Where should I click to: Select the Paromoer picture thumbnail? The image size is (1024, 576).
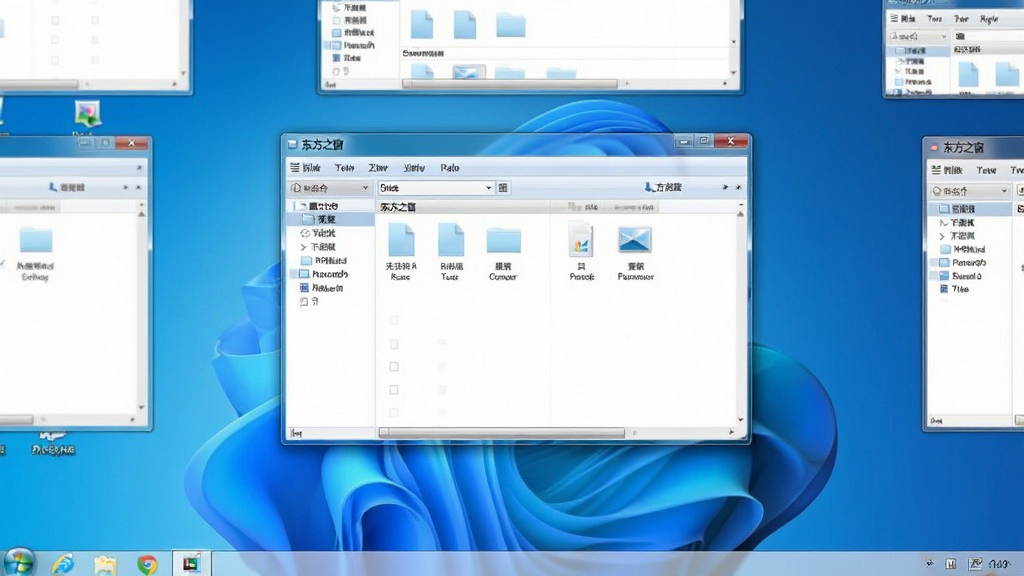(635, 240)
